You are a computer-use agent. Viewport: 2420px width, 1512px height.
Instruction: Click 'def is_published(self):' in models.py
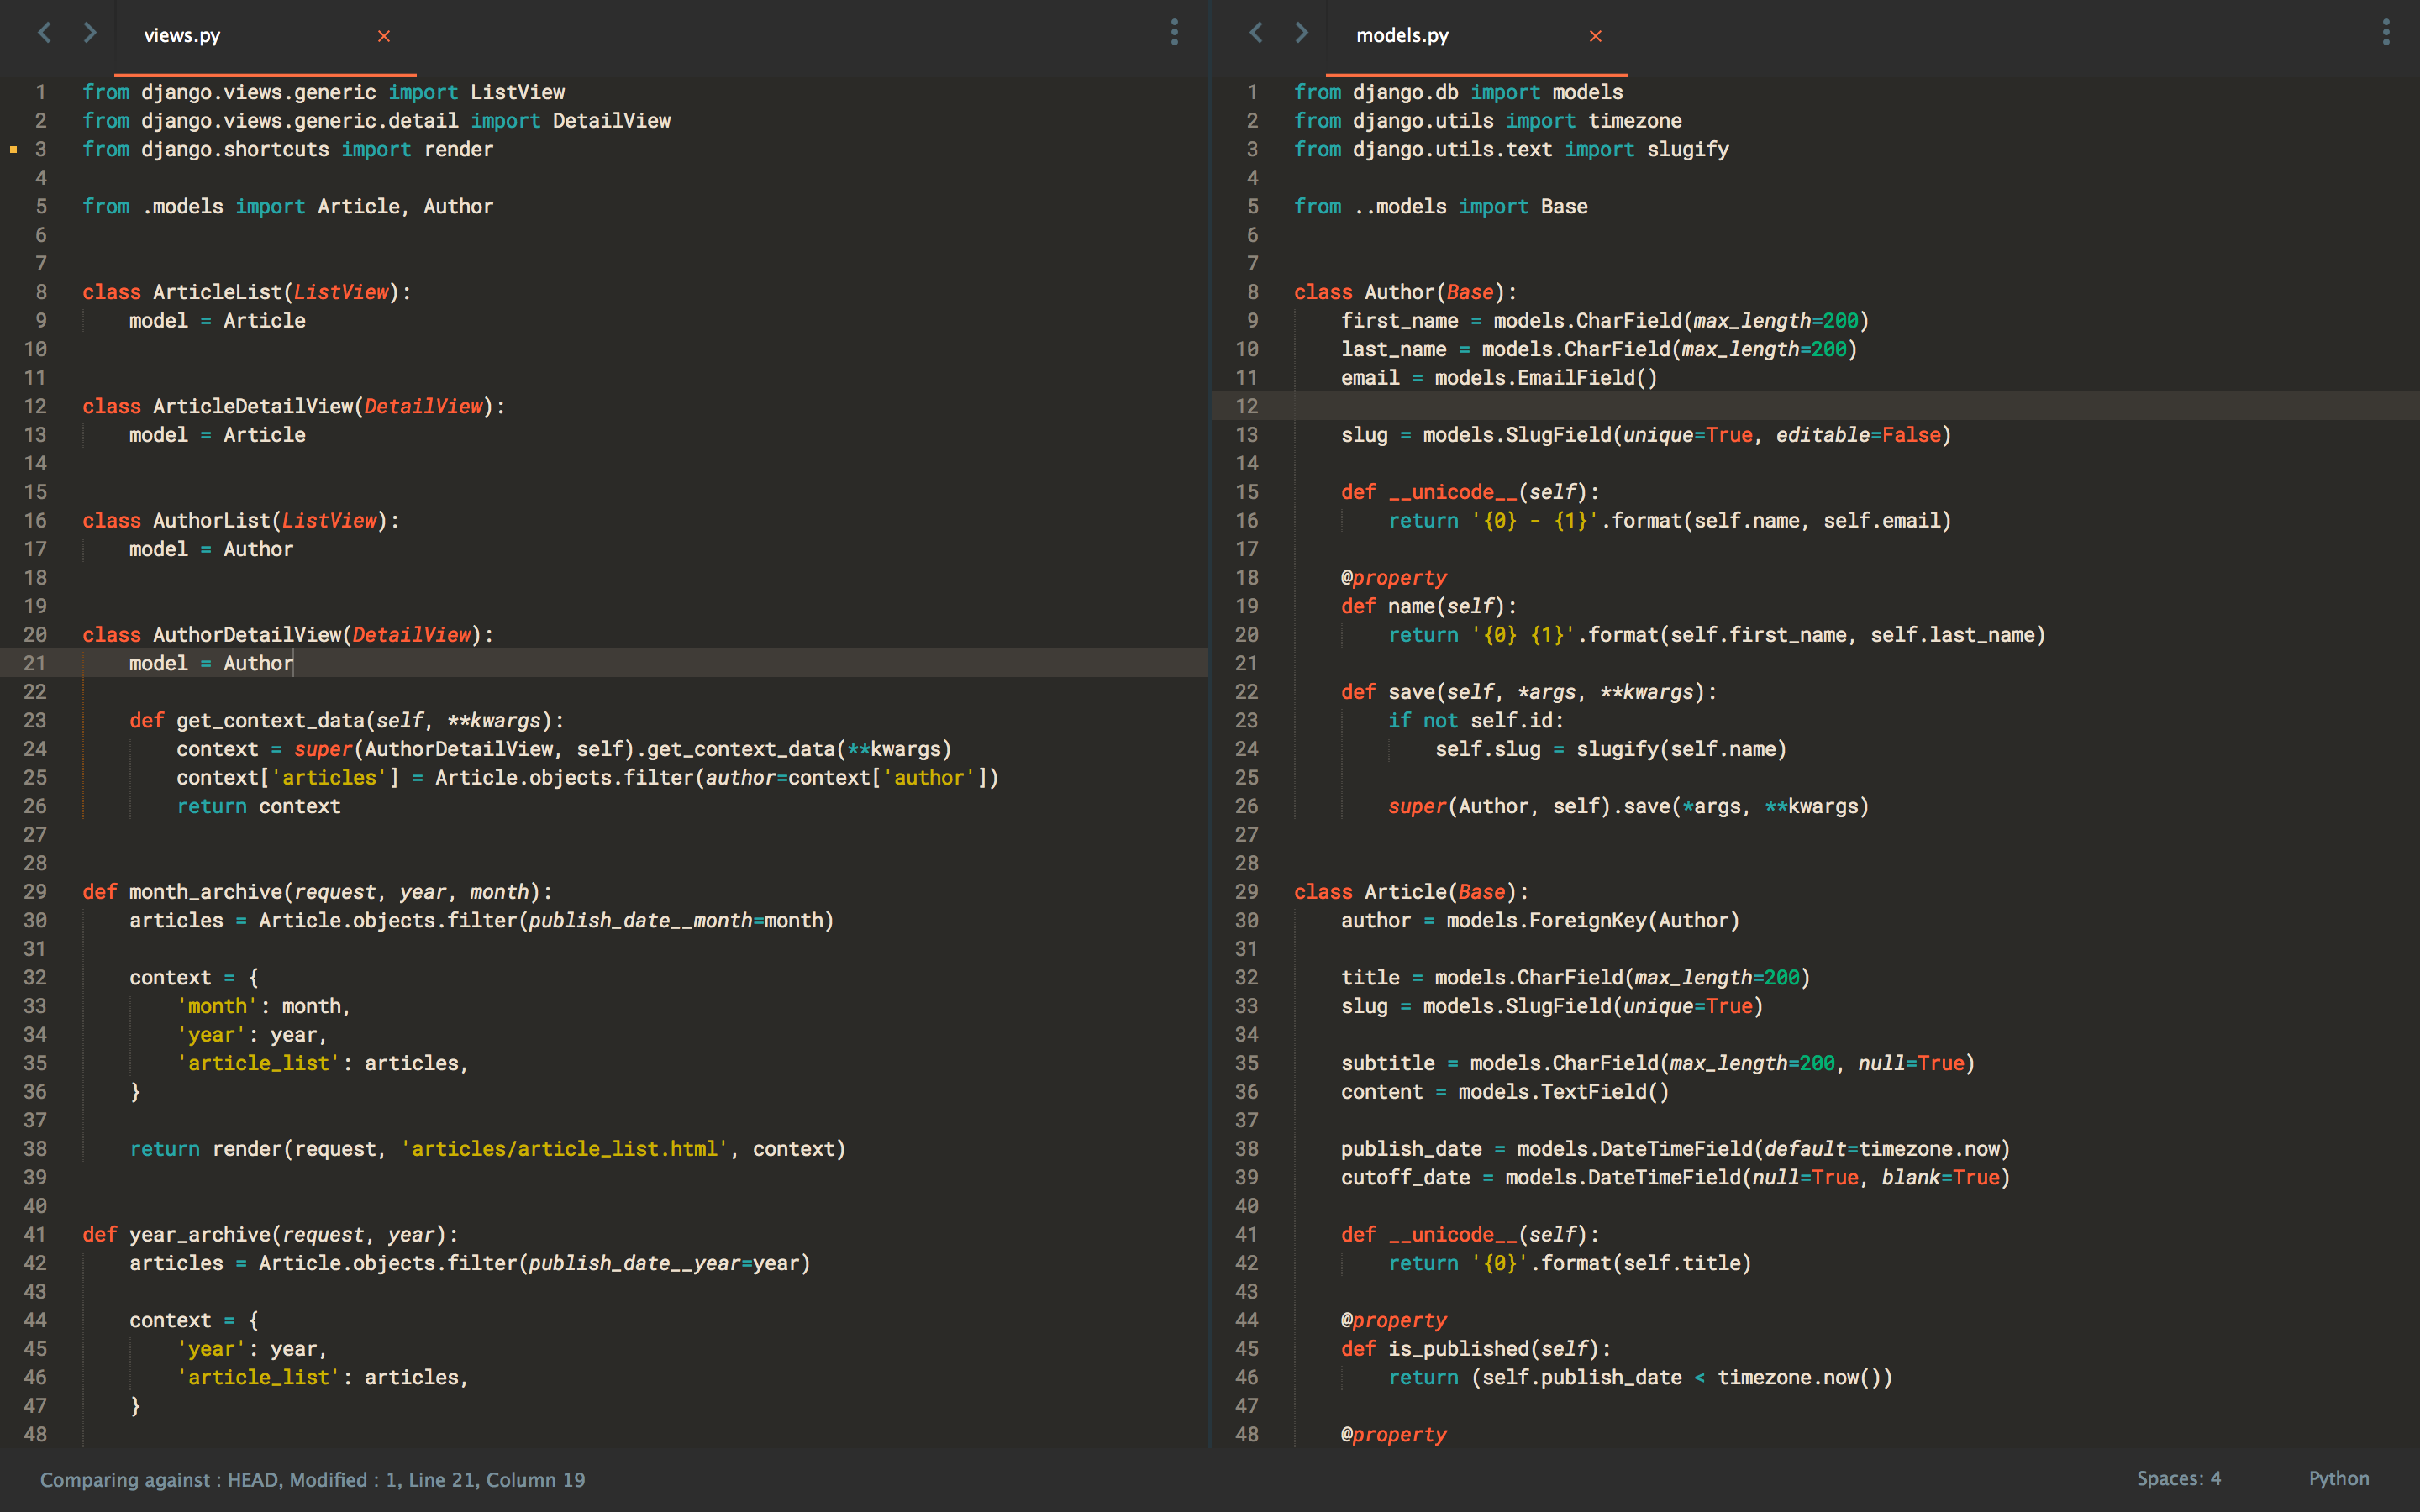click(x=1476, y=1348)
